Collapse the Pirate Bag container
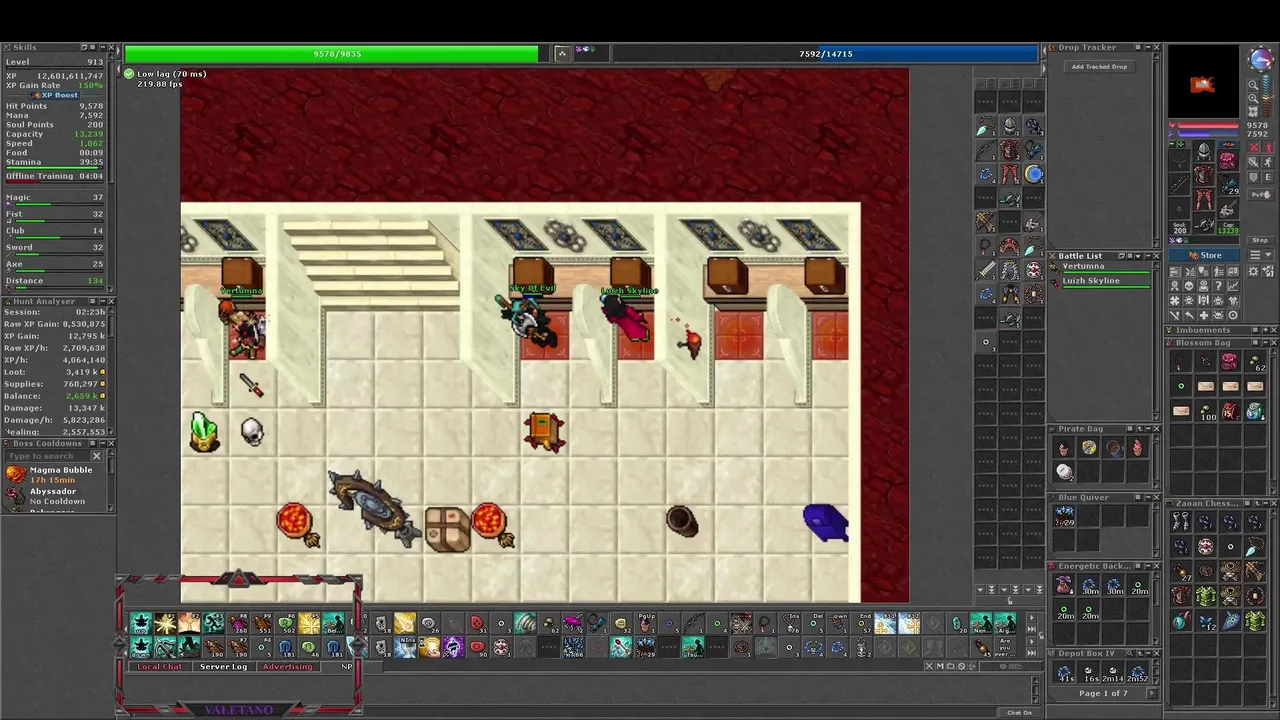 [x=1148, y=429]
